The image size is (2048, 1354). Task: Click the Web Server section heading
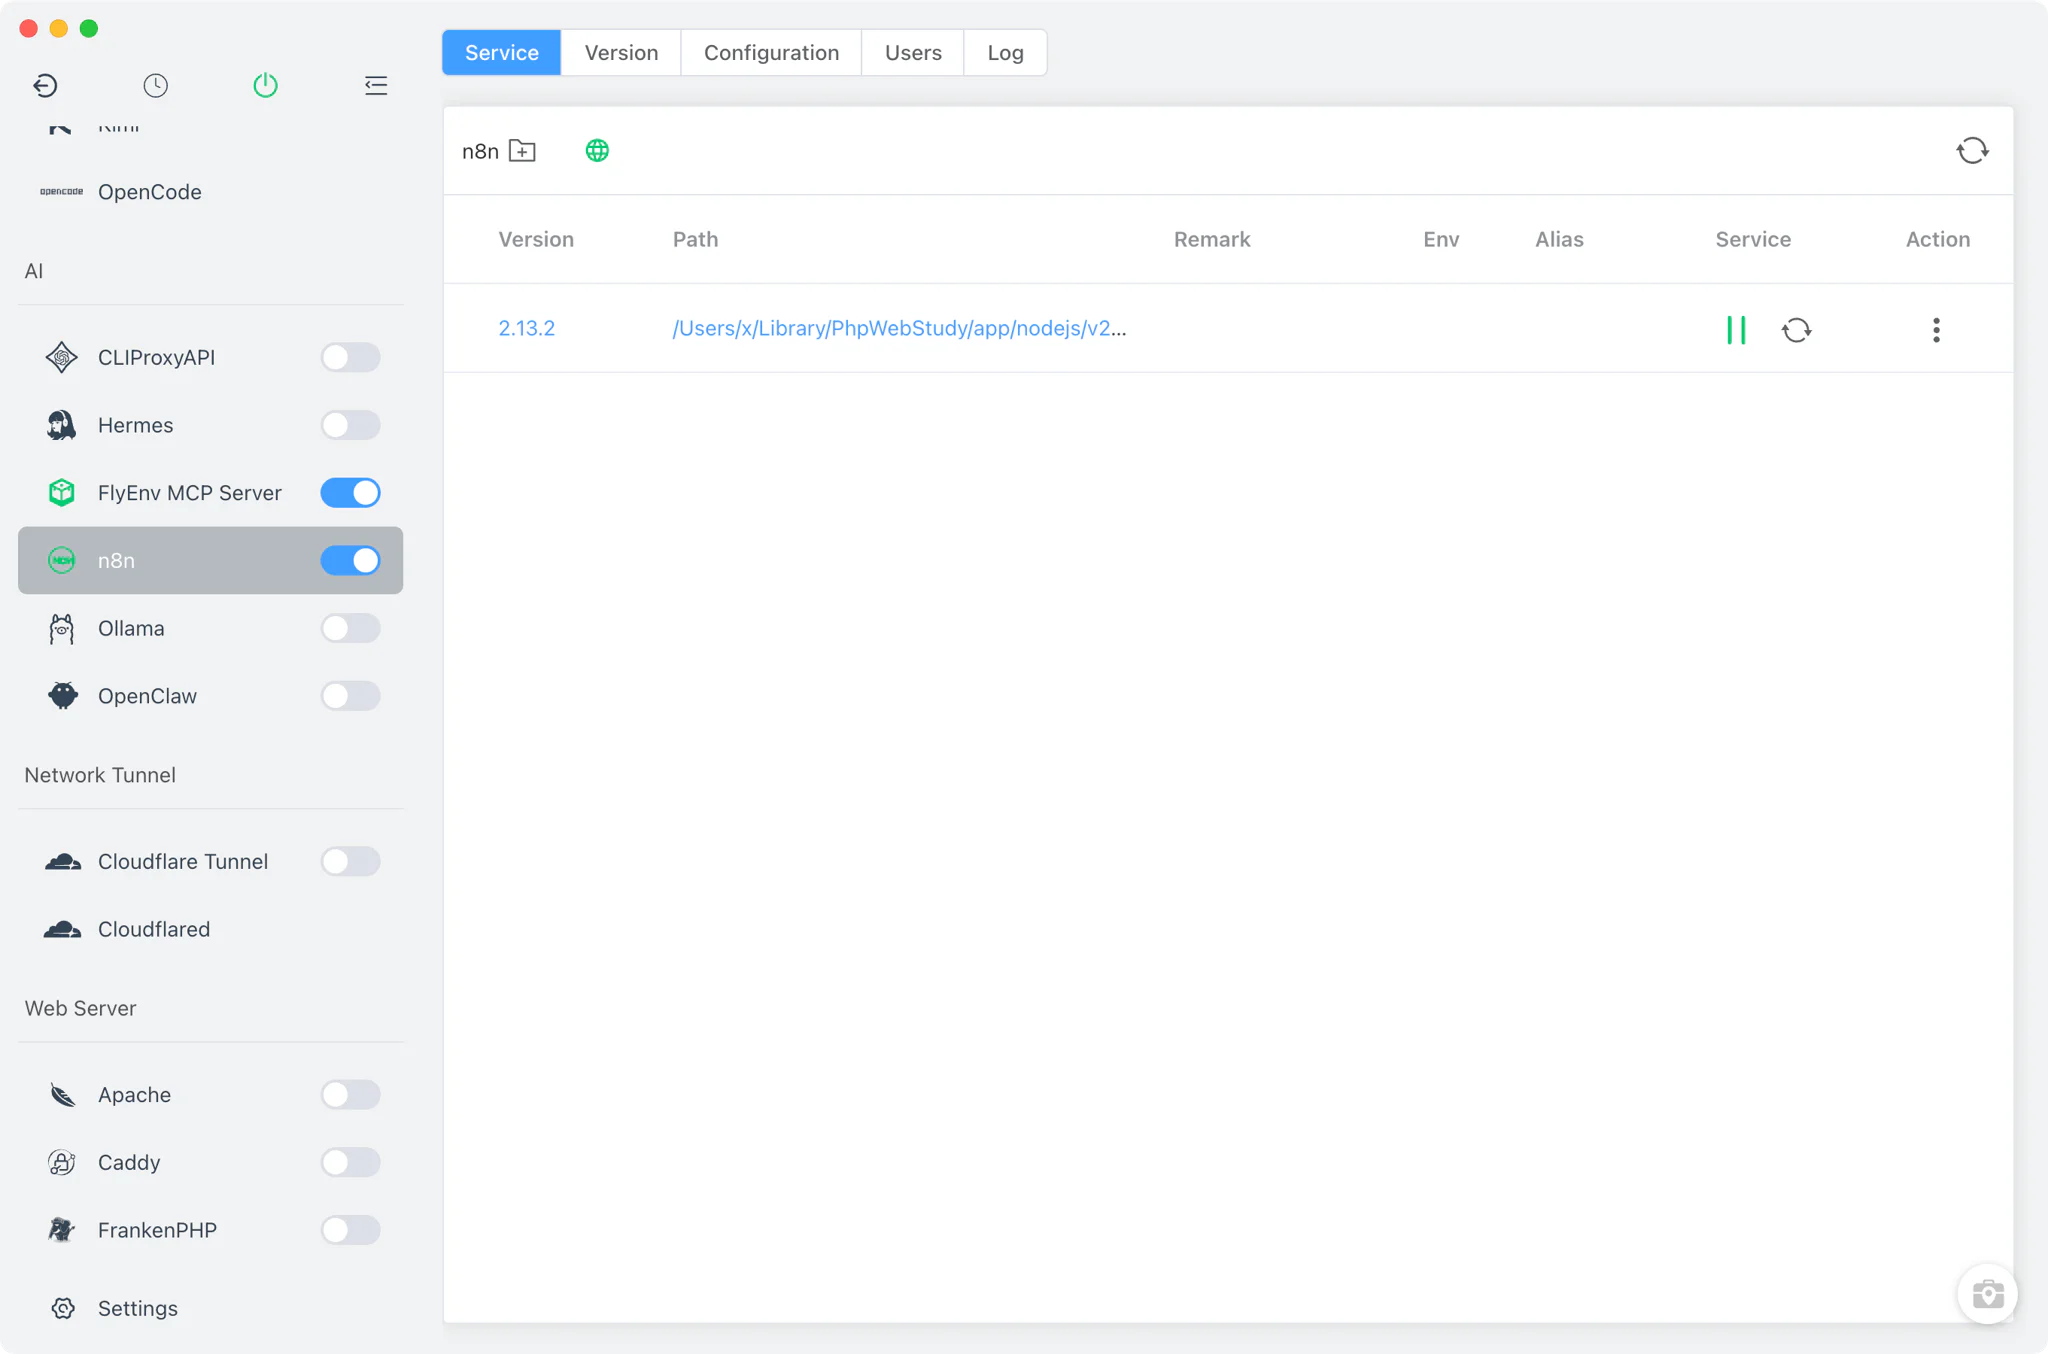80,1008
